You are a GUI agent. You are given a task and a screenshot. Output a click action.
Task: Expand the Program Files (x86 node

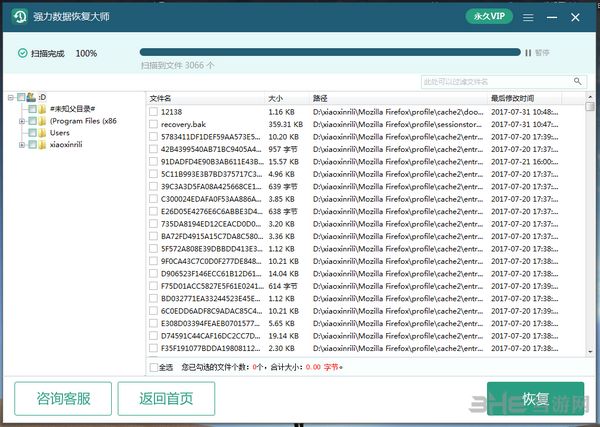(22, 121)
